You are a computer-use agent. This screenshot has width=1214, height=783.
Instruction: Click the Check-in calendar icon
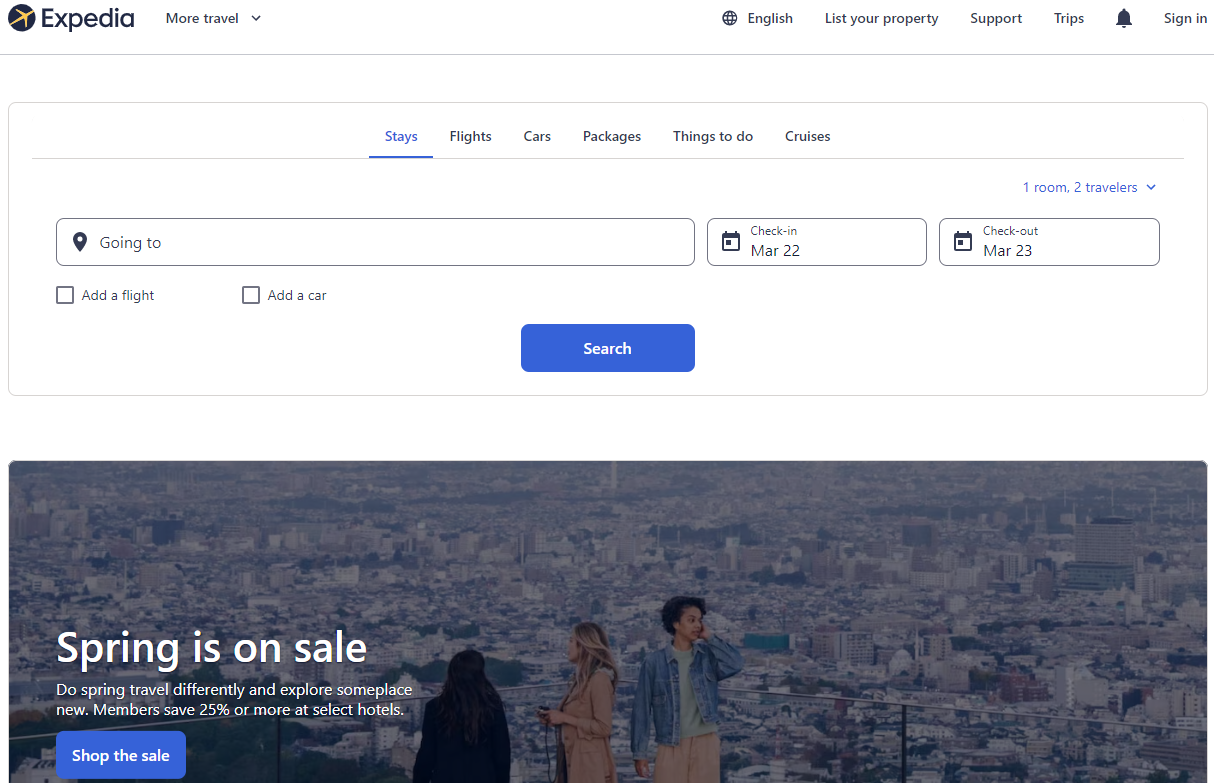(731, 241)
